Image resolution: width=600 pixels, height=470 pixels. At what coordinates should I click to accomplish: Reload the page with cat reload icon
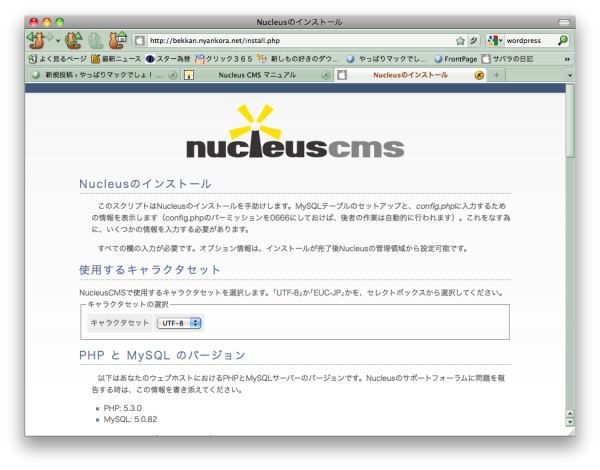click(x=73, y=40)
